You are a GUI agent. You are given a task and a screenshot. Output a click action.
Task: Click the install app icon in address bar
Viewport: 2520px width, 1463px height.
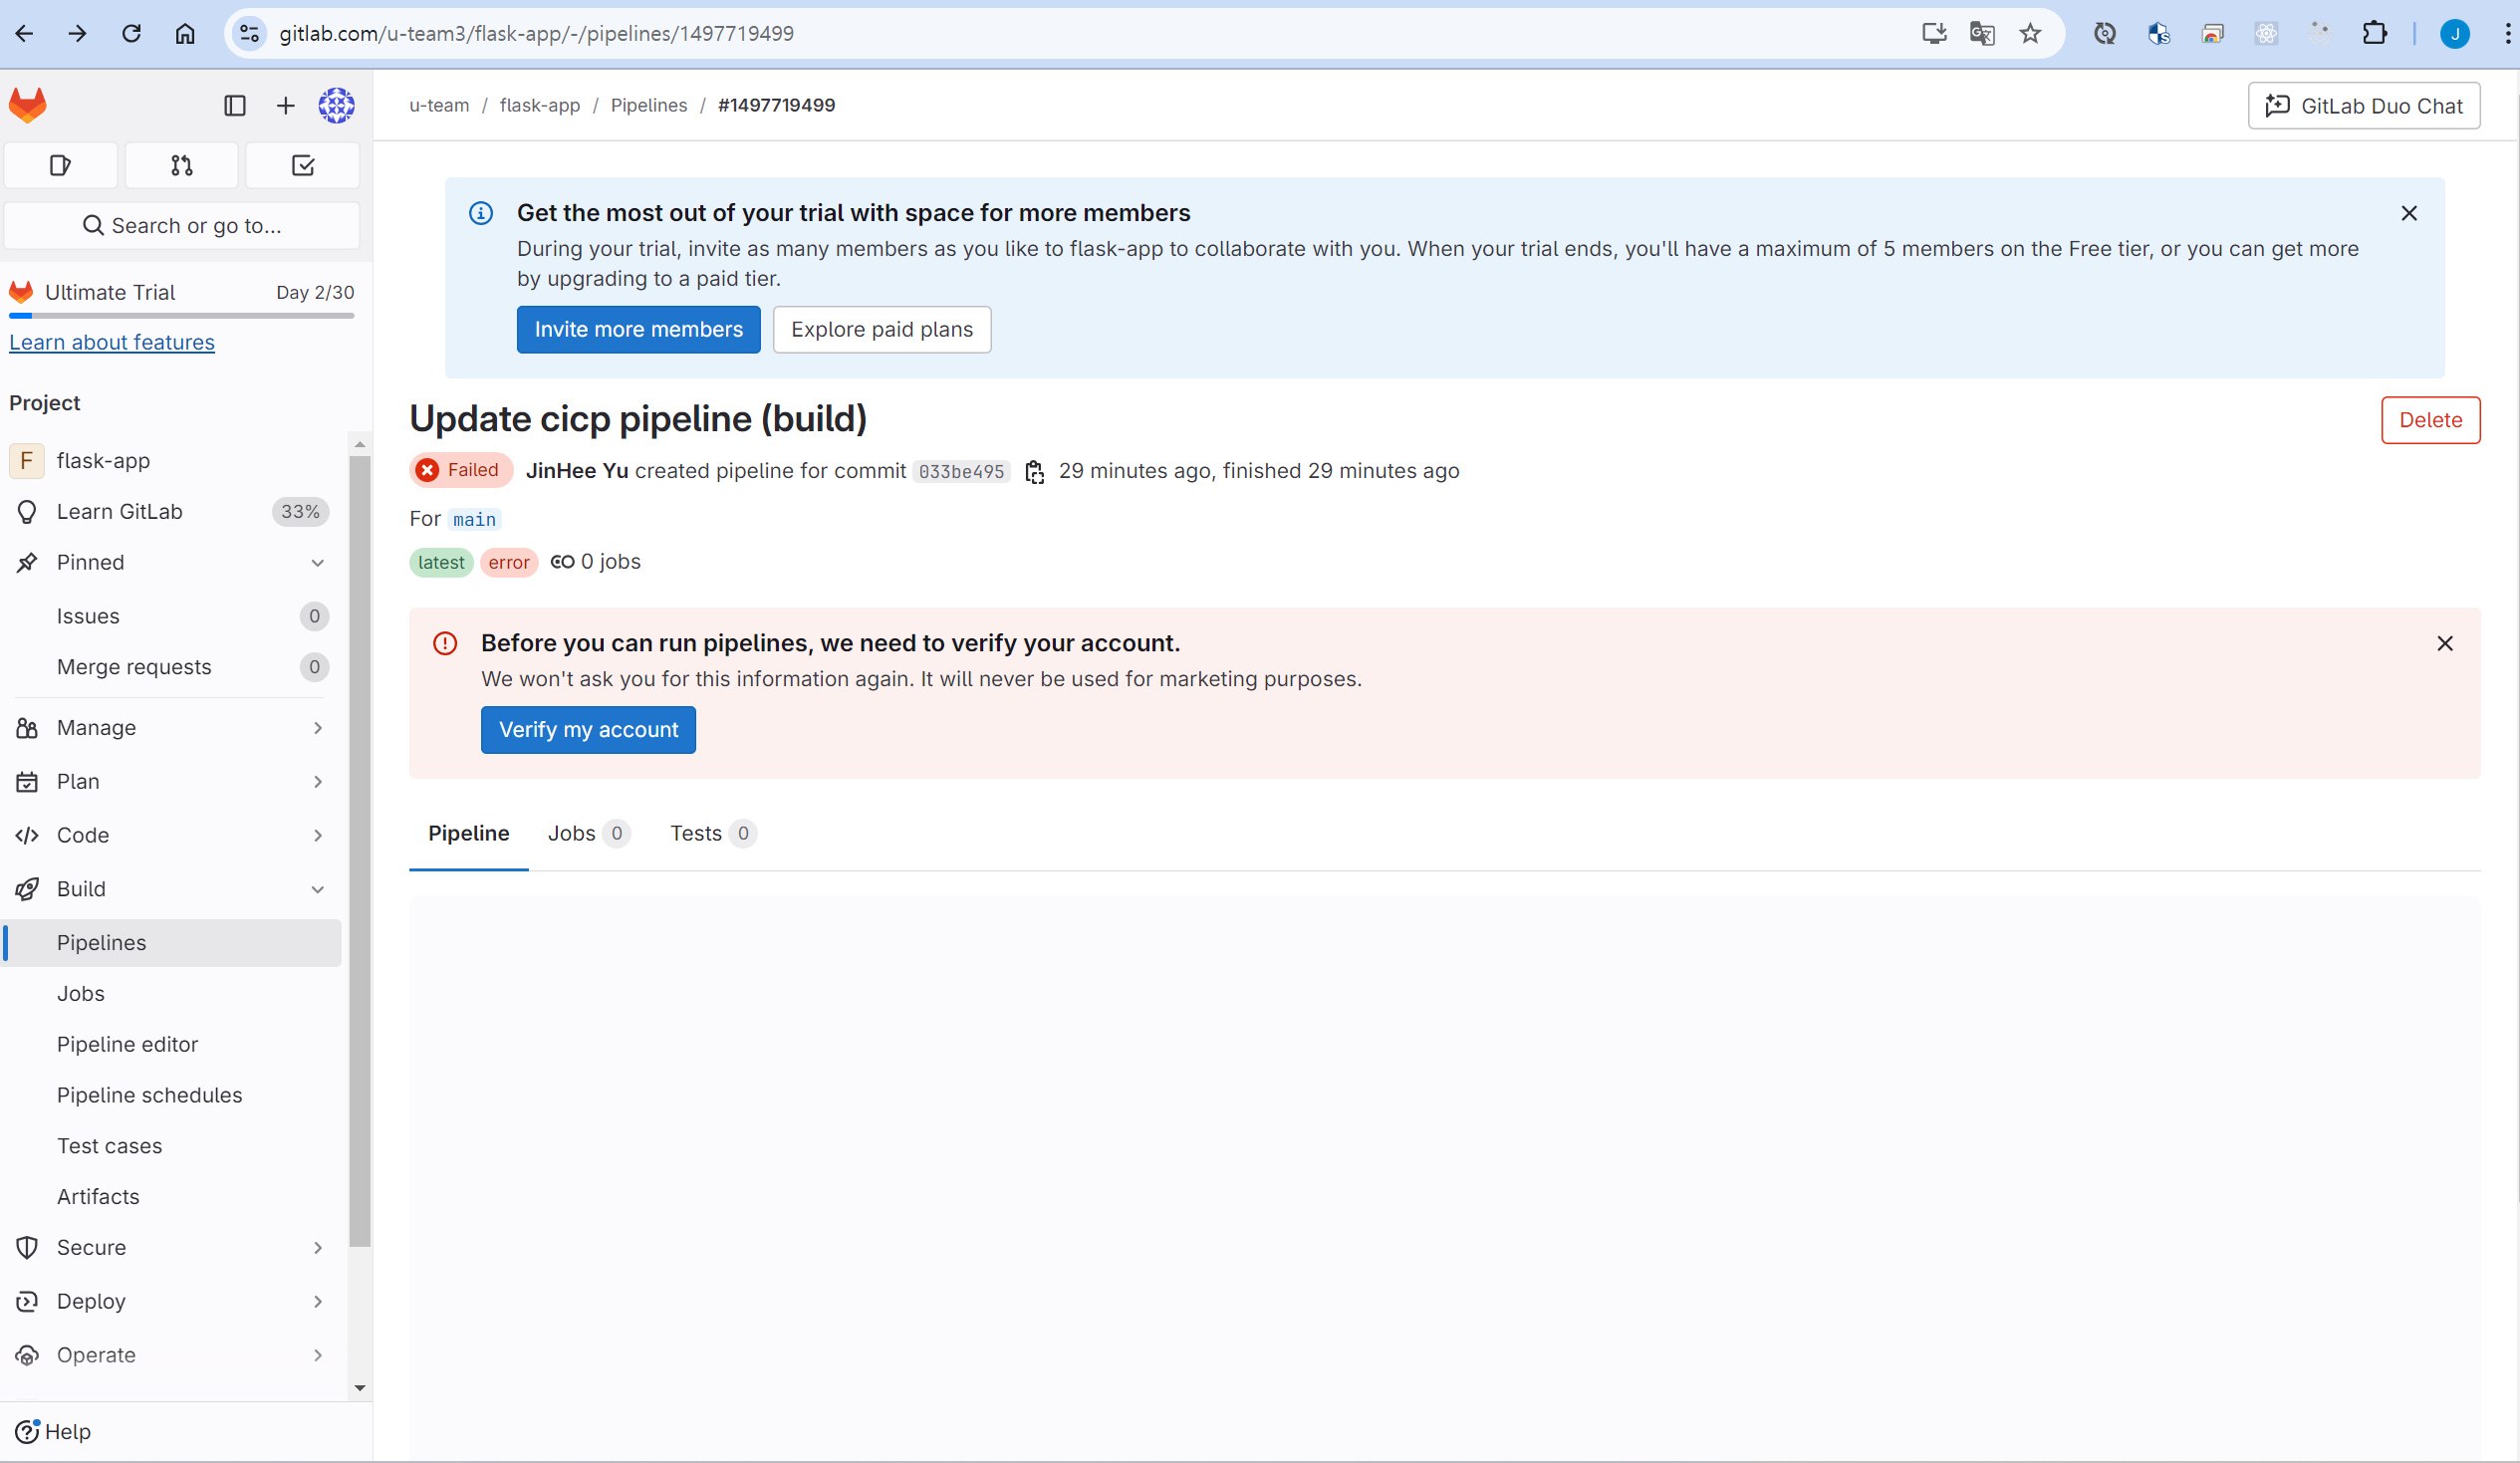click(1934, 34)
